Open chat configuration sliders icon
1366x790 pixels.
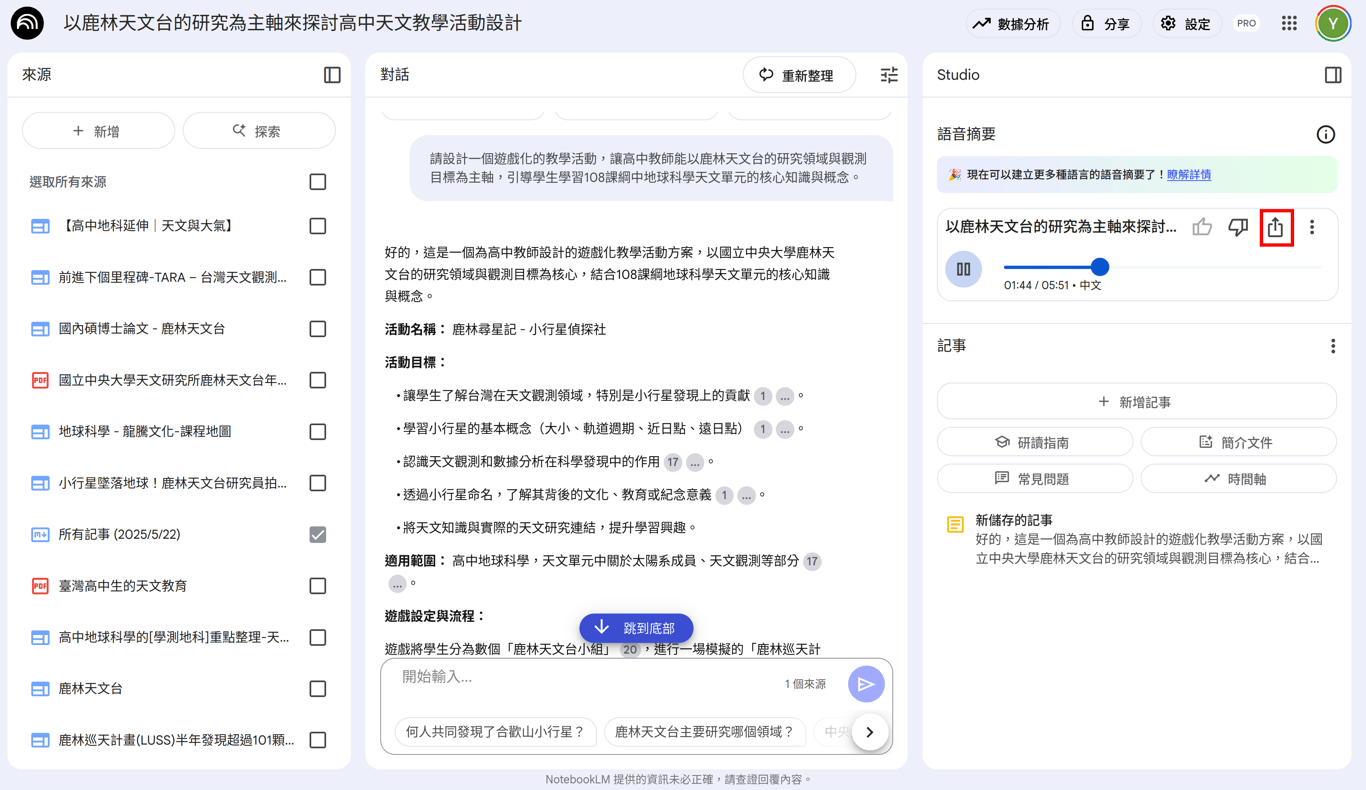pyautogui.click(x=889, y=75)
